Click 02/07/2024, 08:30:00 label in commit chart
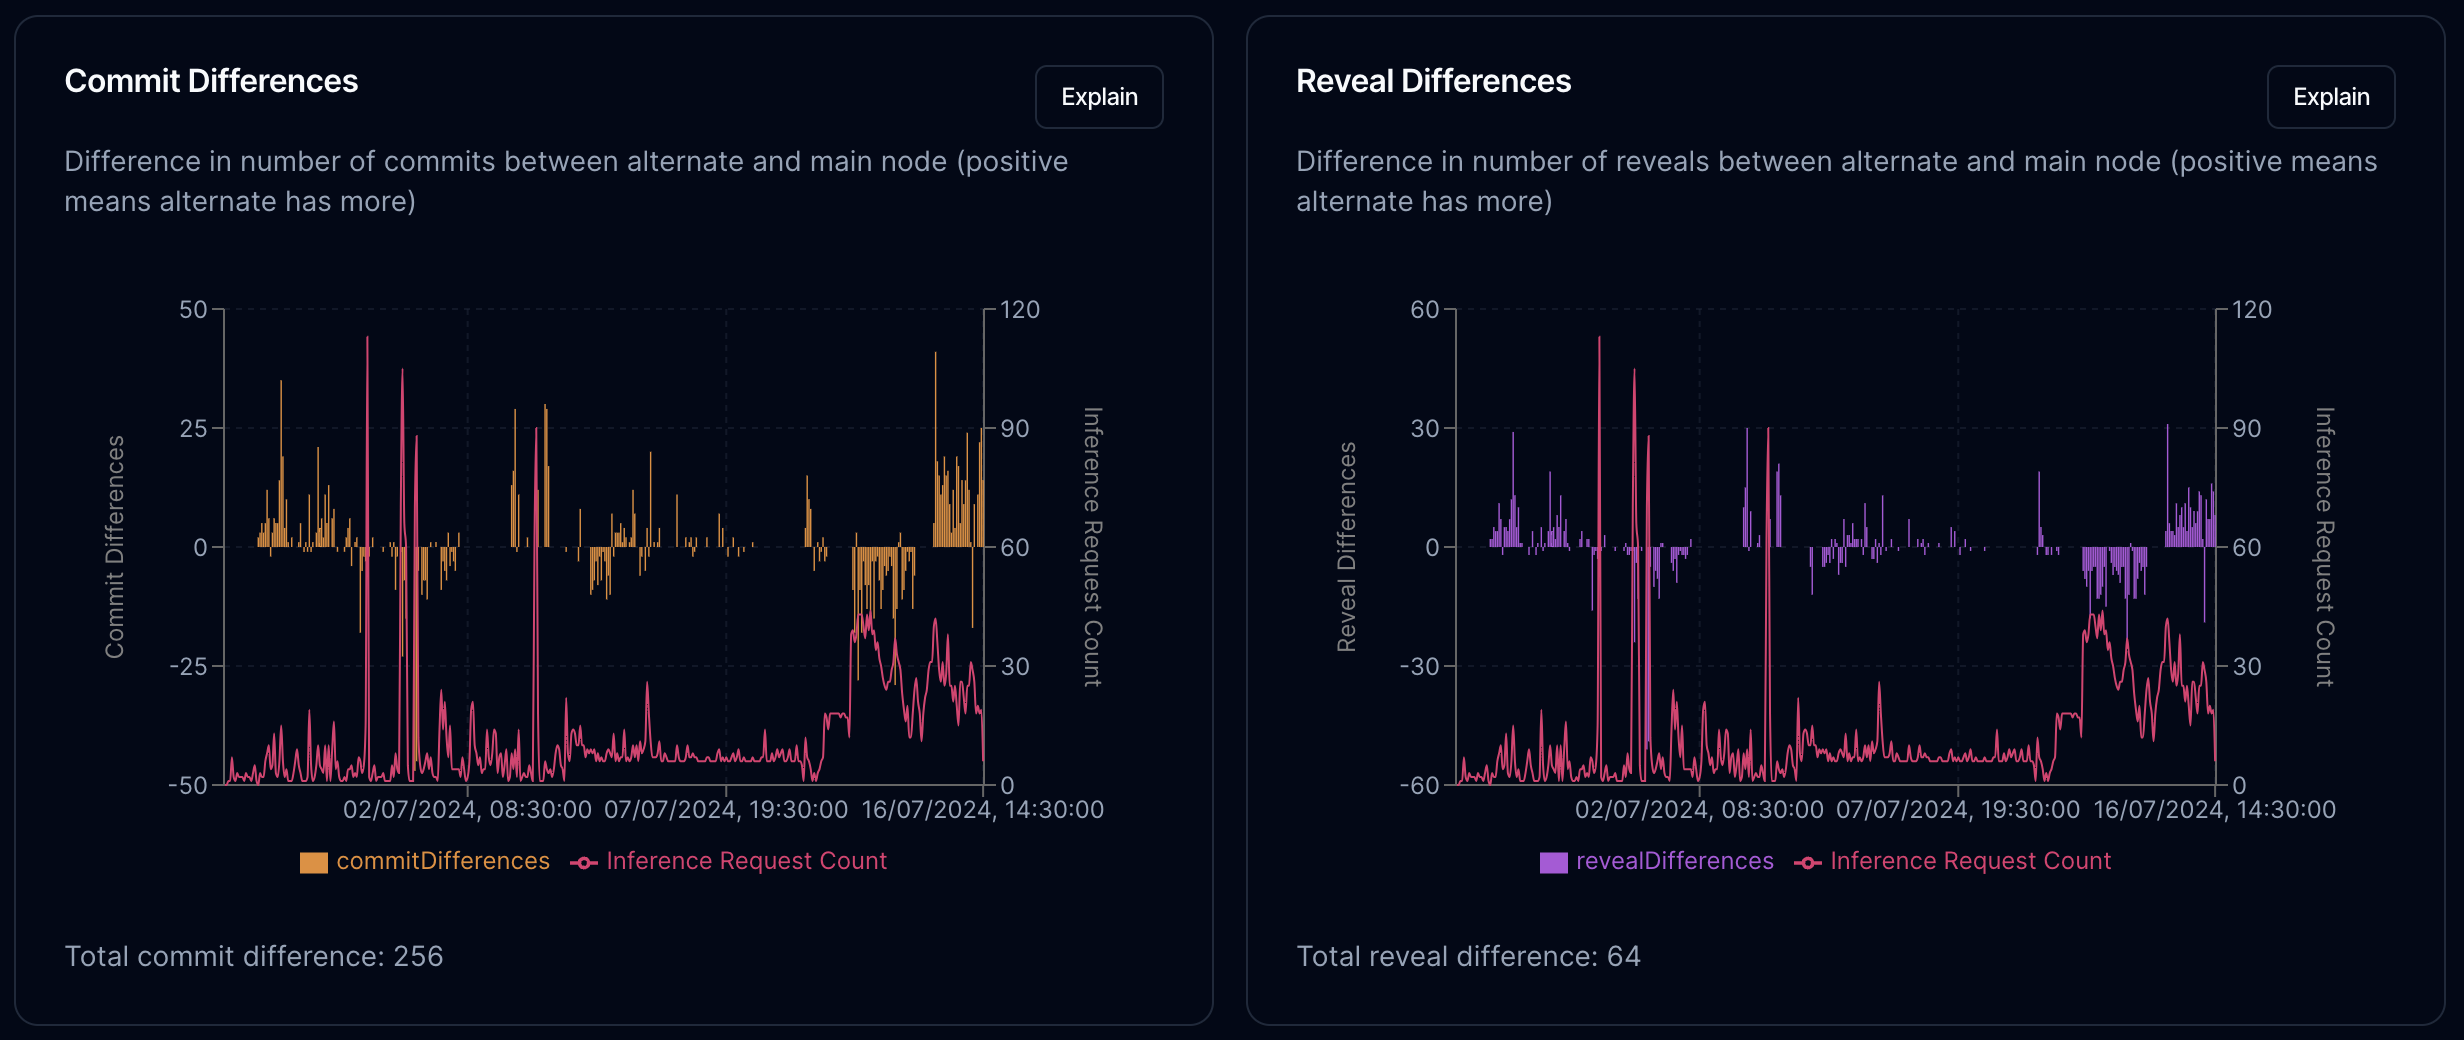The height and width of the screenshot is (1040, 2464). [468, 809]
